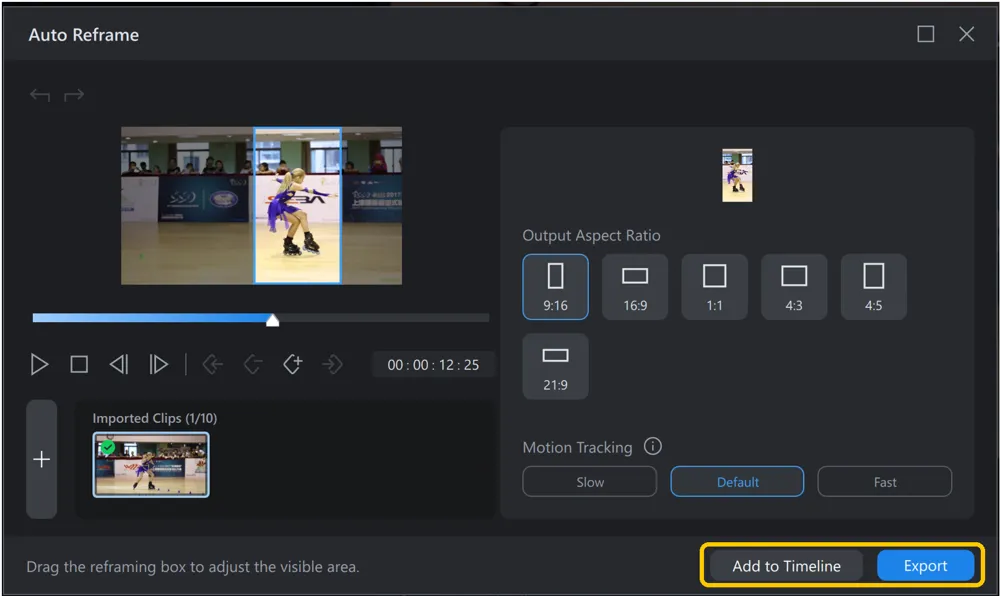This screenshot has width=1000, height=596.
Task: Select the imported skater clip thumbnail
Action: click(x=151, y=465)
